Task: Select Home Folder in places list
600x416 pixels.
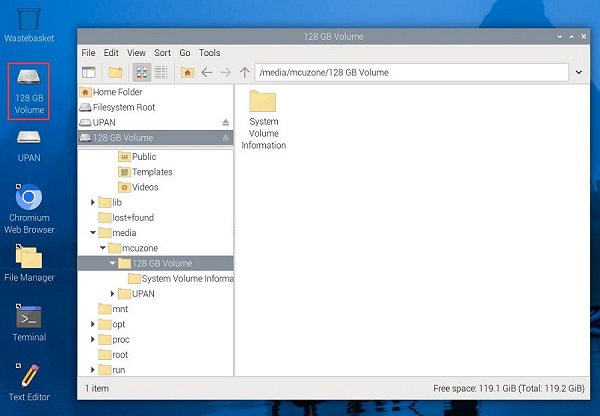Action: [155, 92]
